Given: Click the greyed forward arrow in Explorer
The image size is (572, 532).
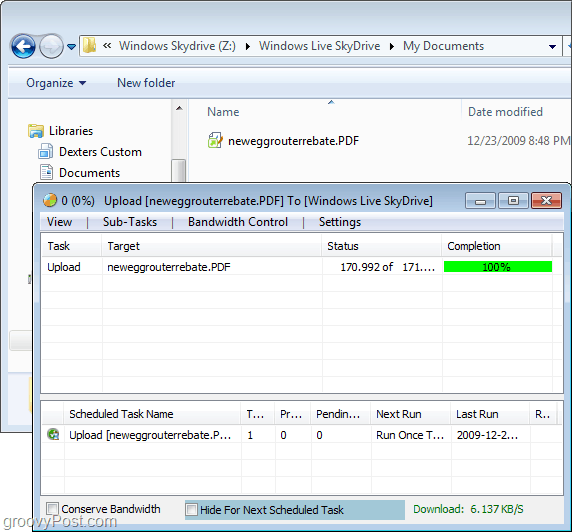Looking at the screenshot, I should [51, 46].
